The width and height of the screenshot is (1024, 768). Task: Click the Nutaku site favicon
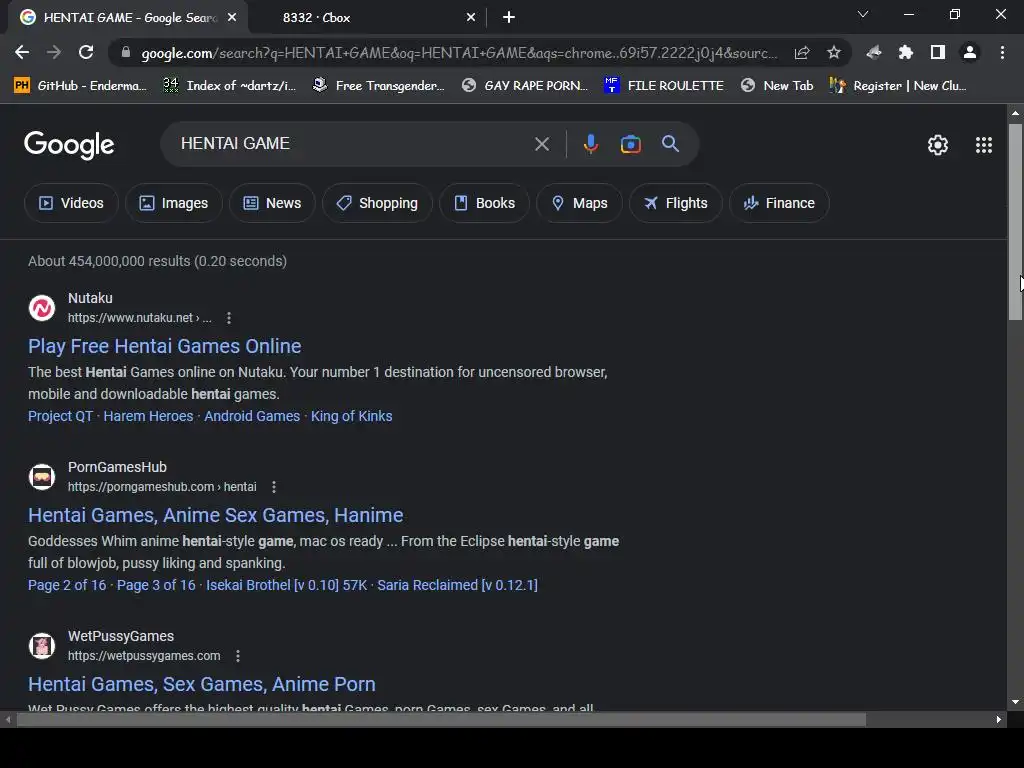(42, 308)
